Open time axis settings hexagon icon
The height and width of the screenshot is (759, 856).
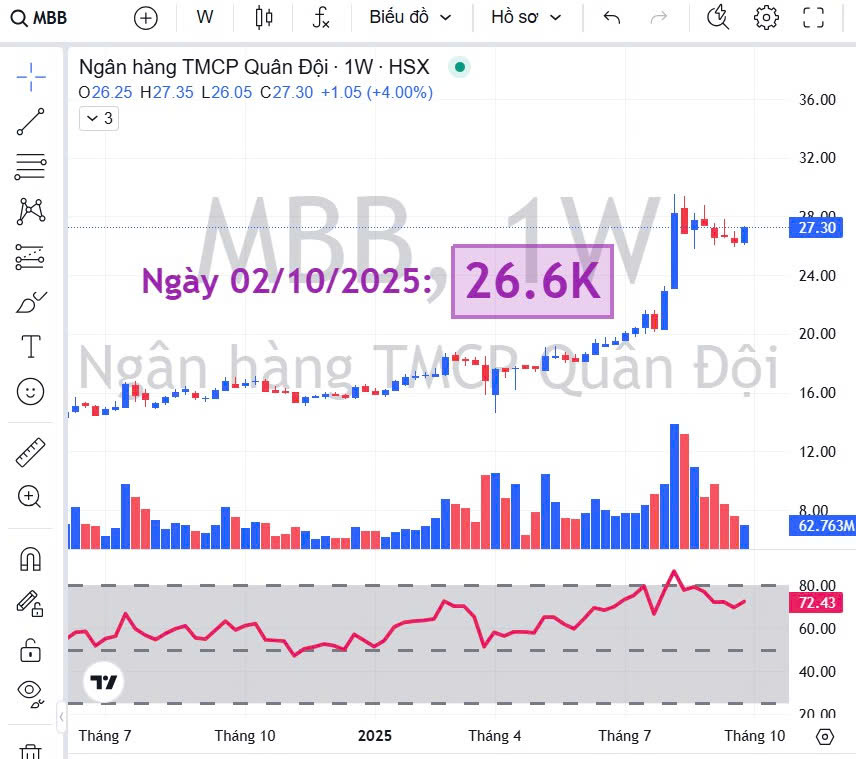(x=824, y=737)
